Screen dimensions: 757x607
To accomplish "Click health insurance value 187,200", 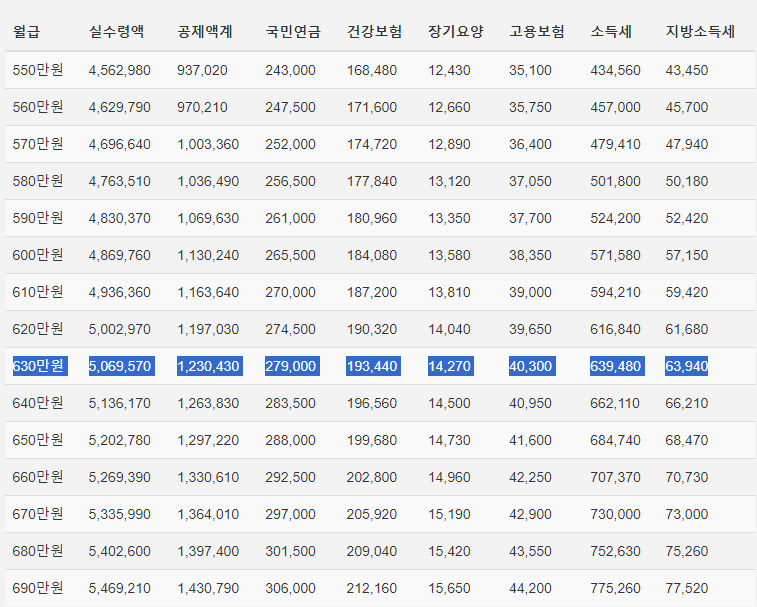I will (x=372, y=293).
